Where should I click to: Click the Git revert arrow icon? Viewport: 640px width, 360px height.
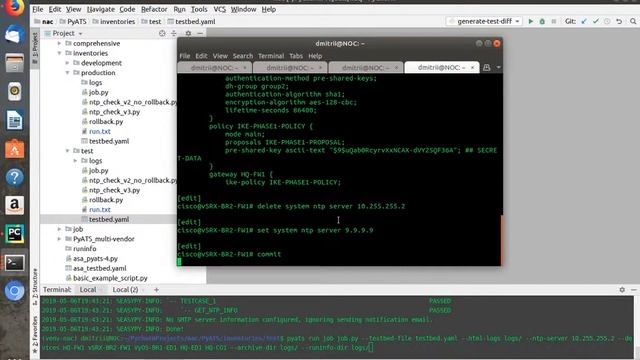point(619,21)
